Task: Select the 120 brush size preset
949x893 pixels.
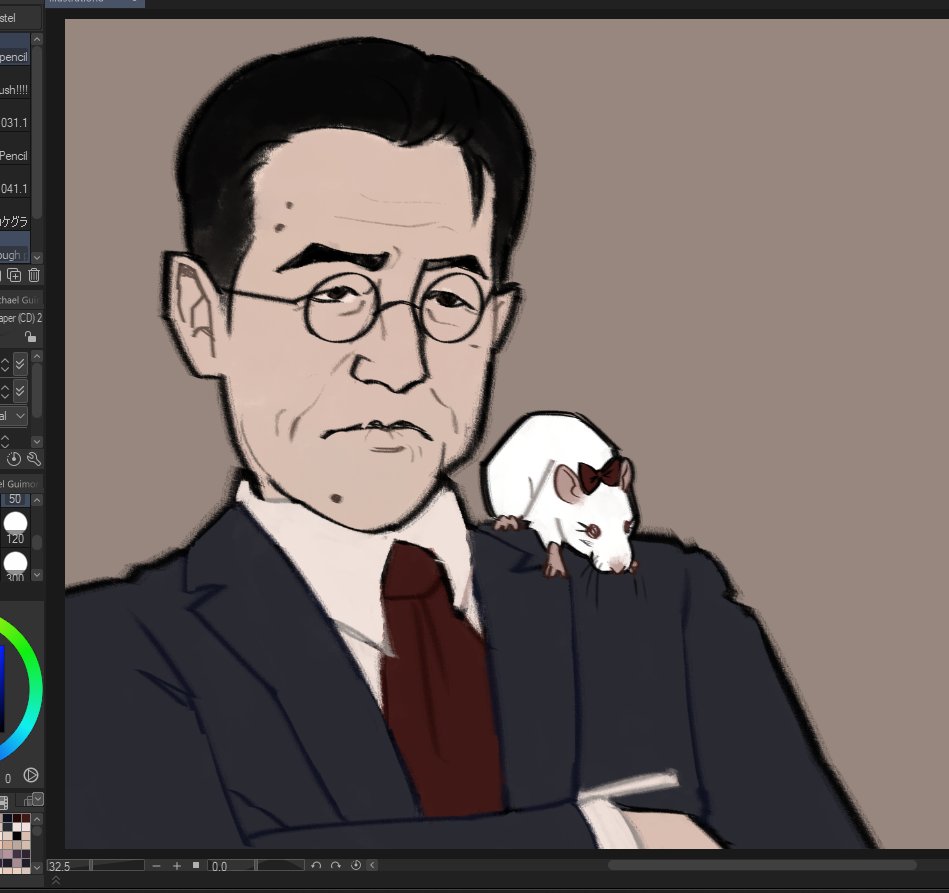Action: [x=15, y=529]
